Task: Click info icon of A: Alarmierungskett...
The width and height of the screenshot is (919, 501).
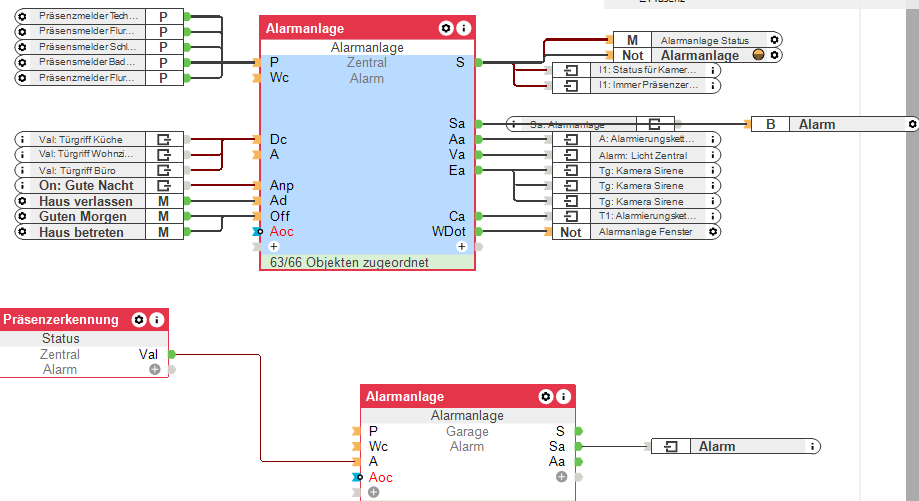Action: [x=713, y=139]
